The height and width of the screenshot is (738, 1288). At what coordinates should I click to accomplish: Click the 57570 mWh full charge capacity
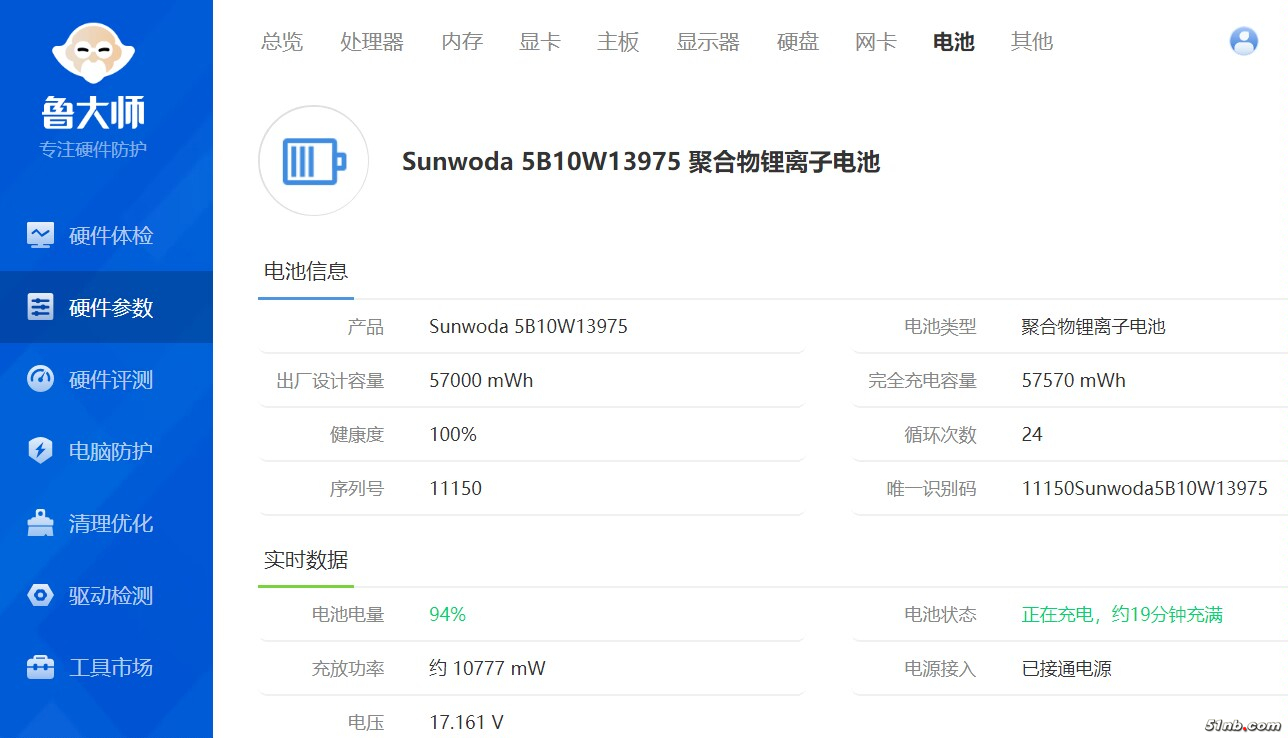pos(1074,380)
